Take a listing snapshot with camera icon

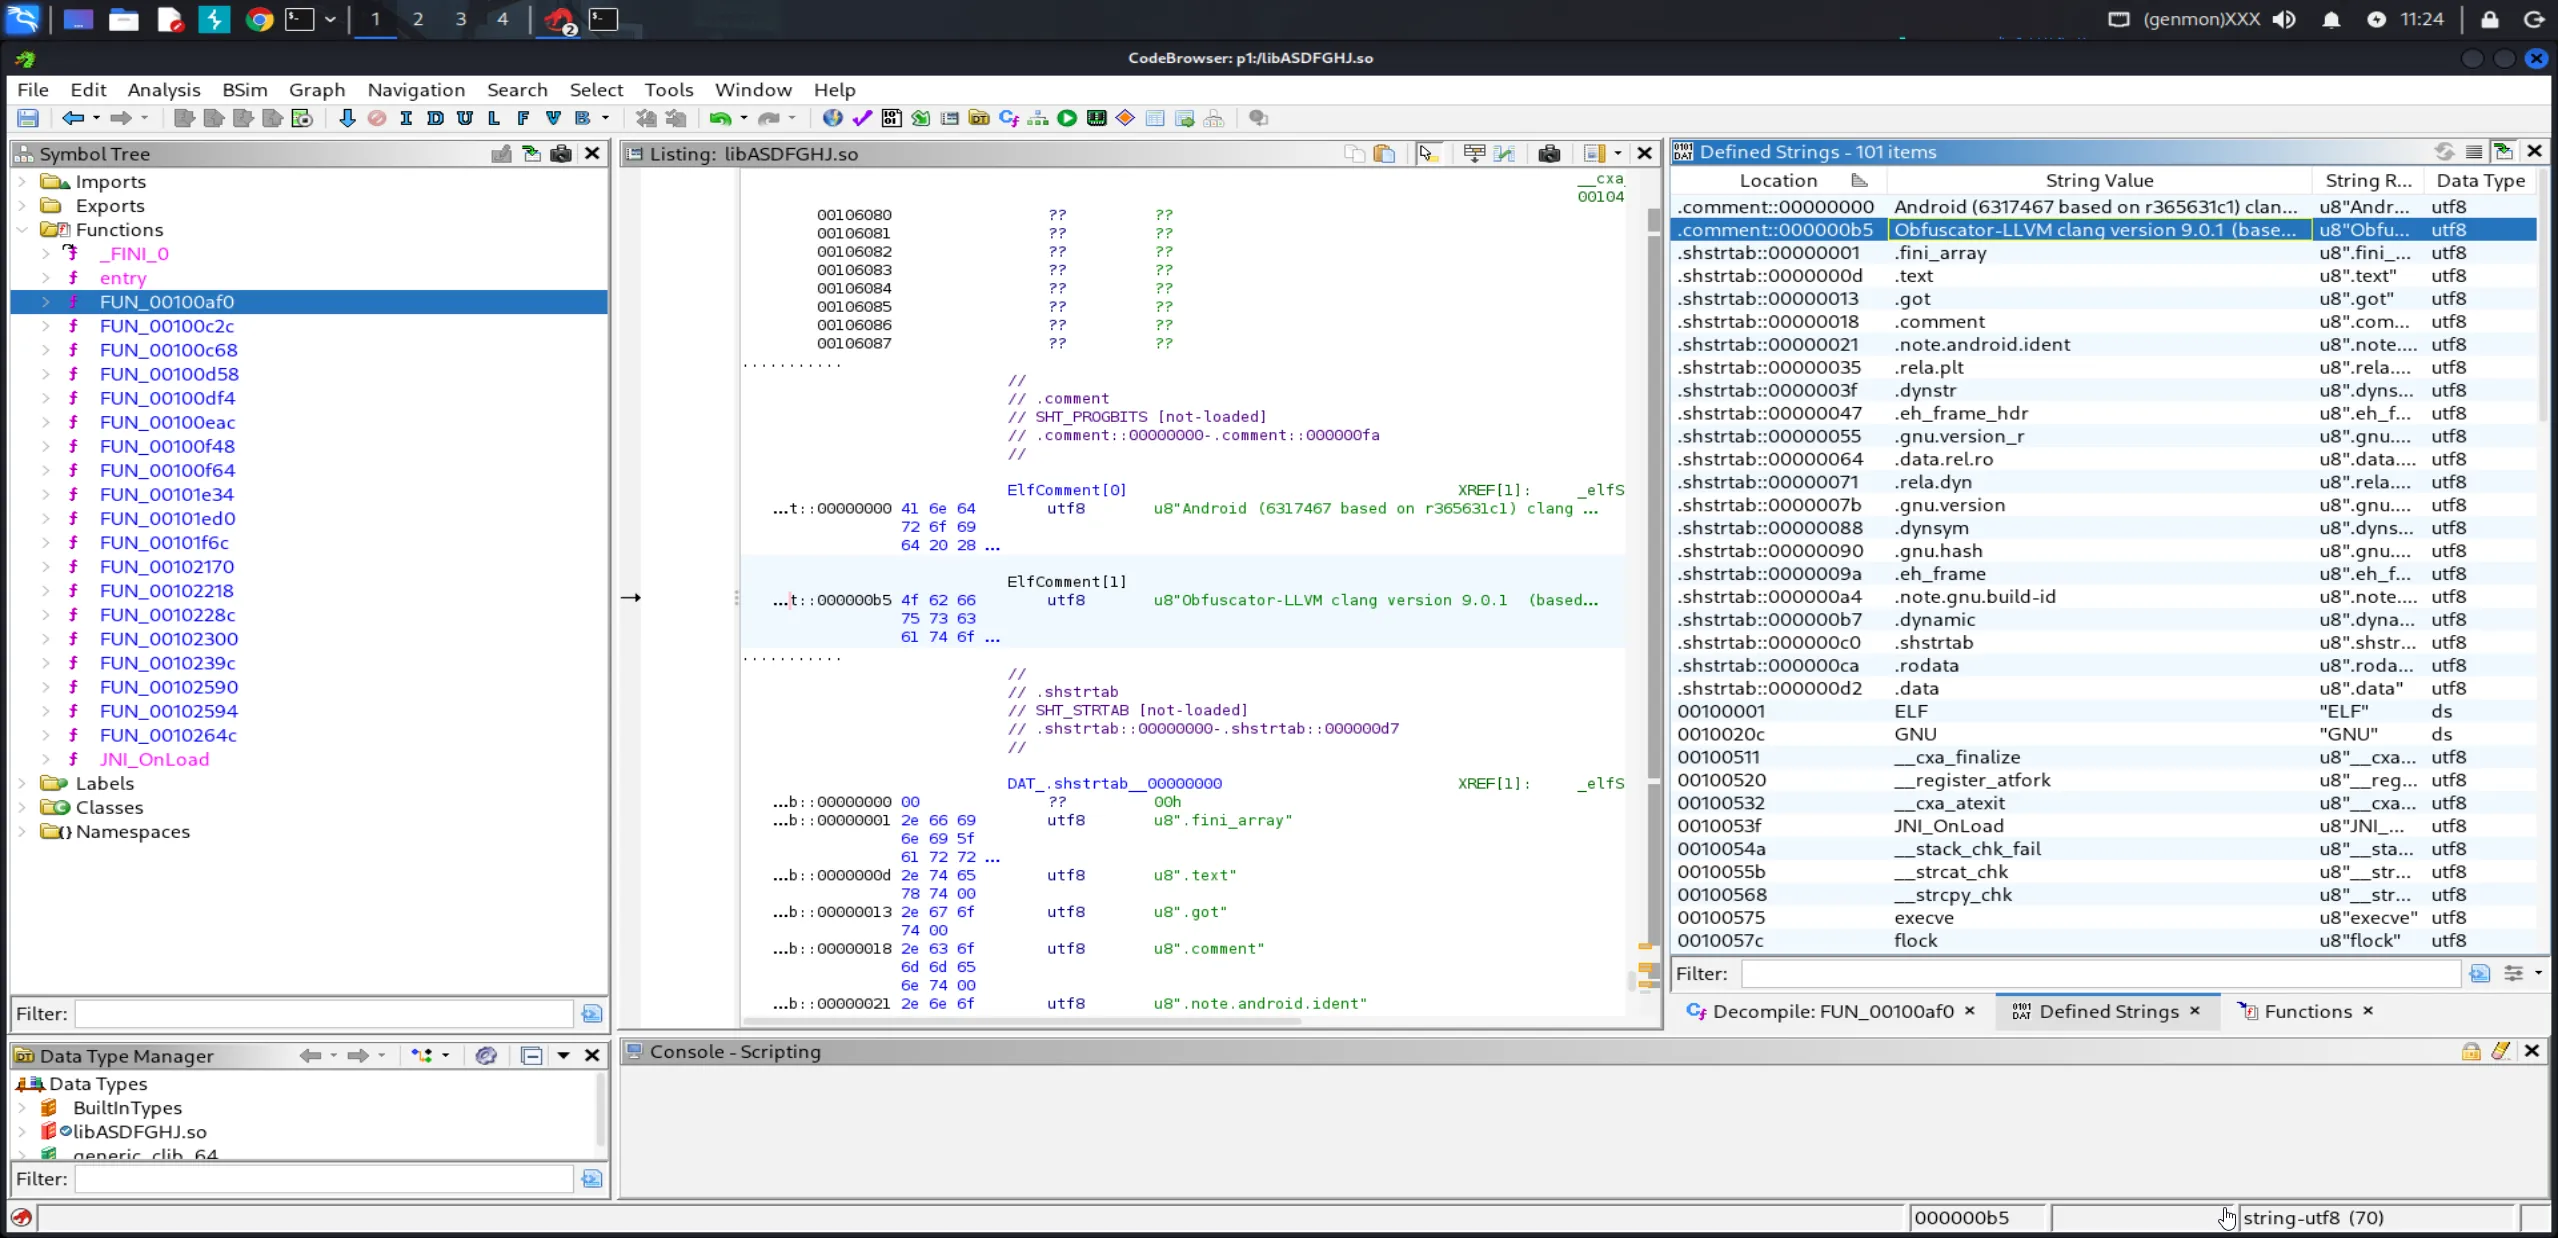1549,153
